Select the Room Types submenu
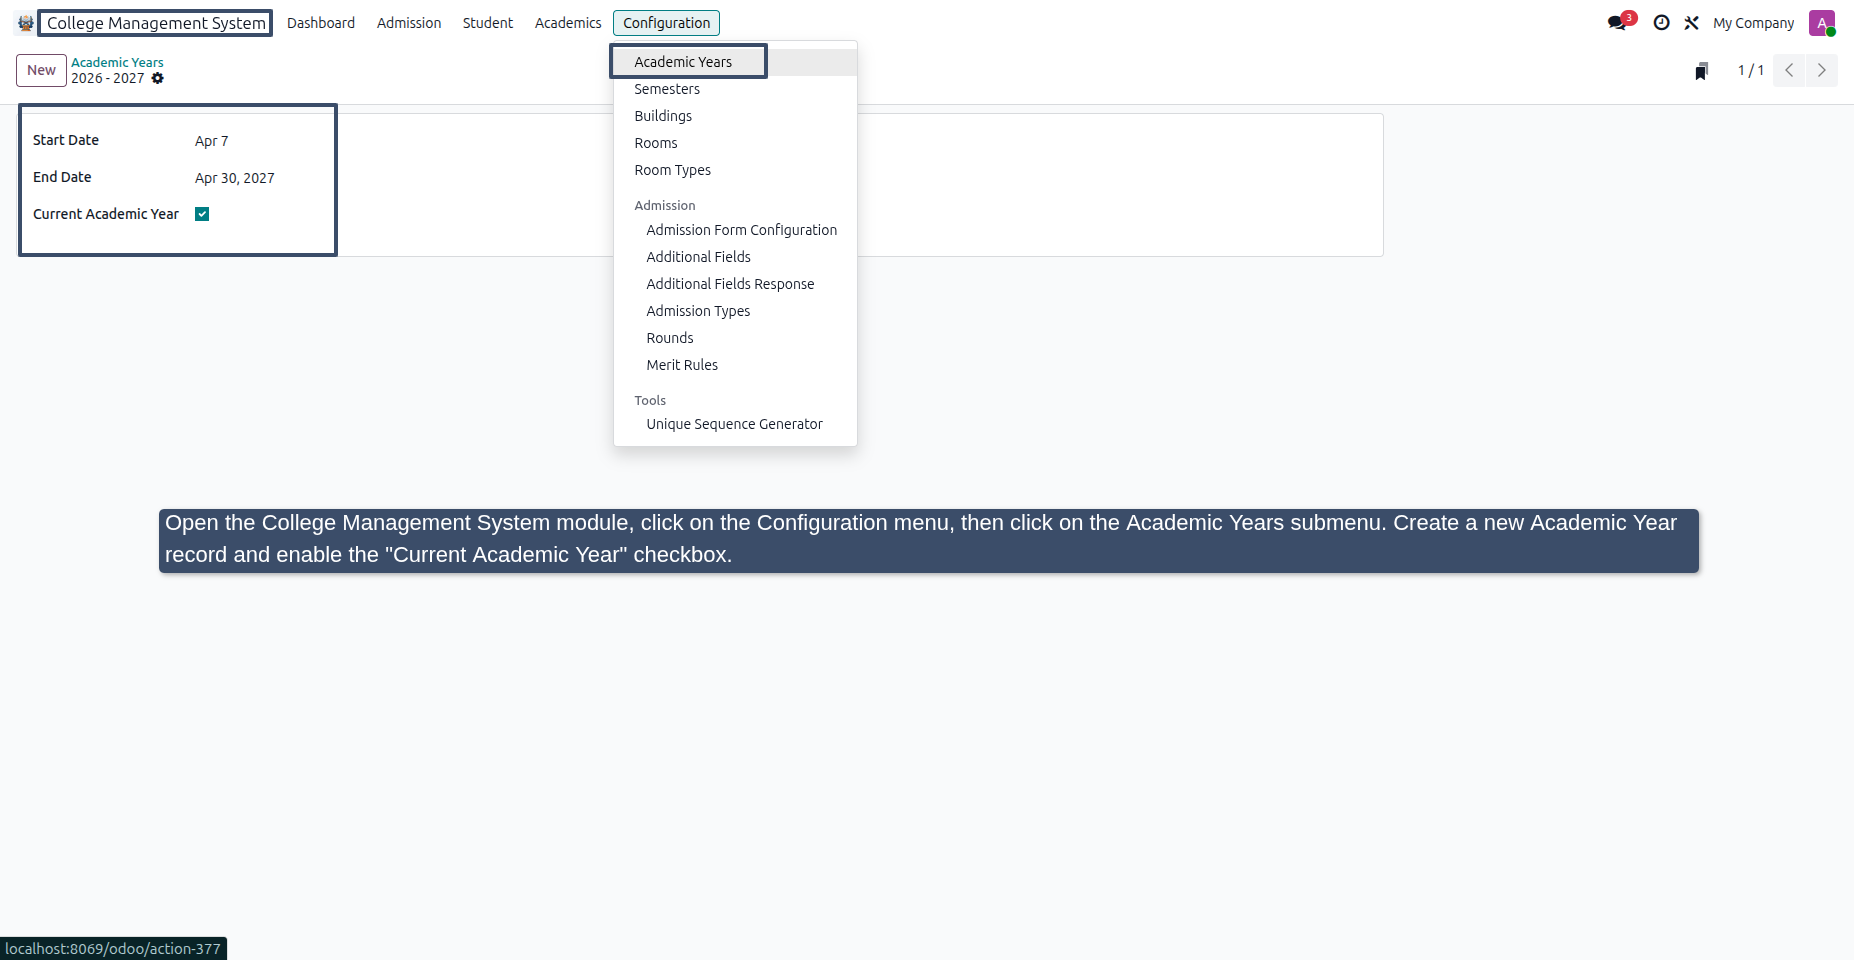 coord(735,170)
